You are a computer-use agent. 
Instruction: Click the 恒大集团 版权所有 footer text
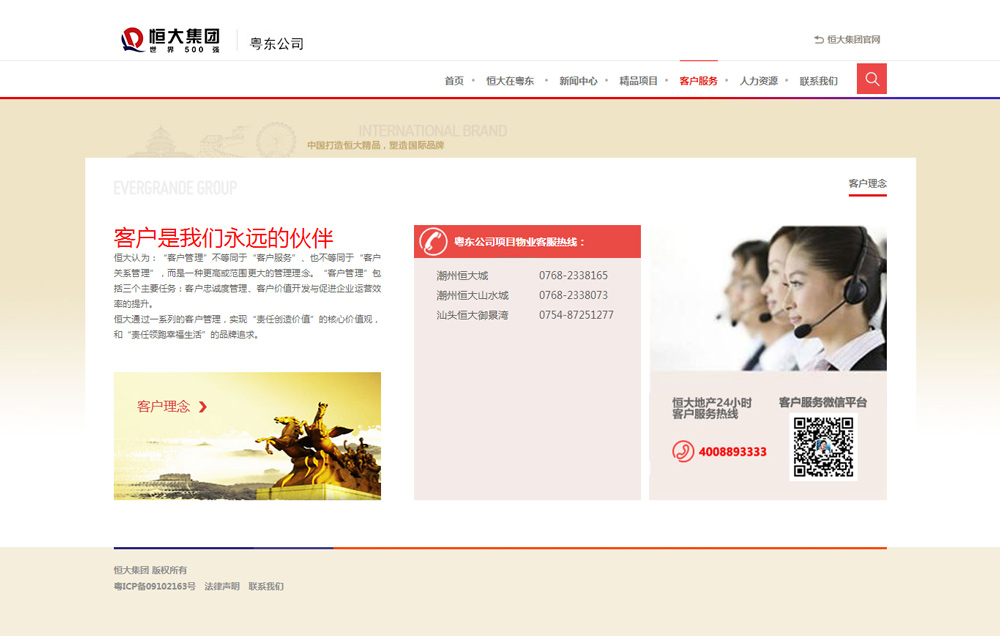[x=151, y=570]
